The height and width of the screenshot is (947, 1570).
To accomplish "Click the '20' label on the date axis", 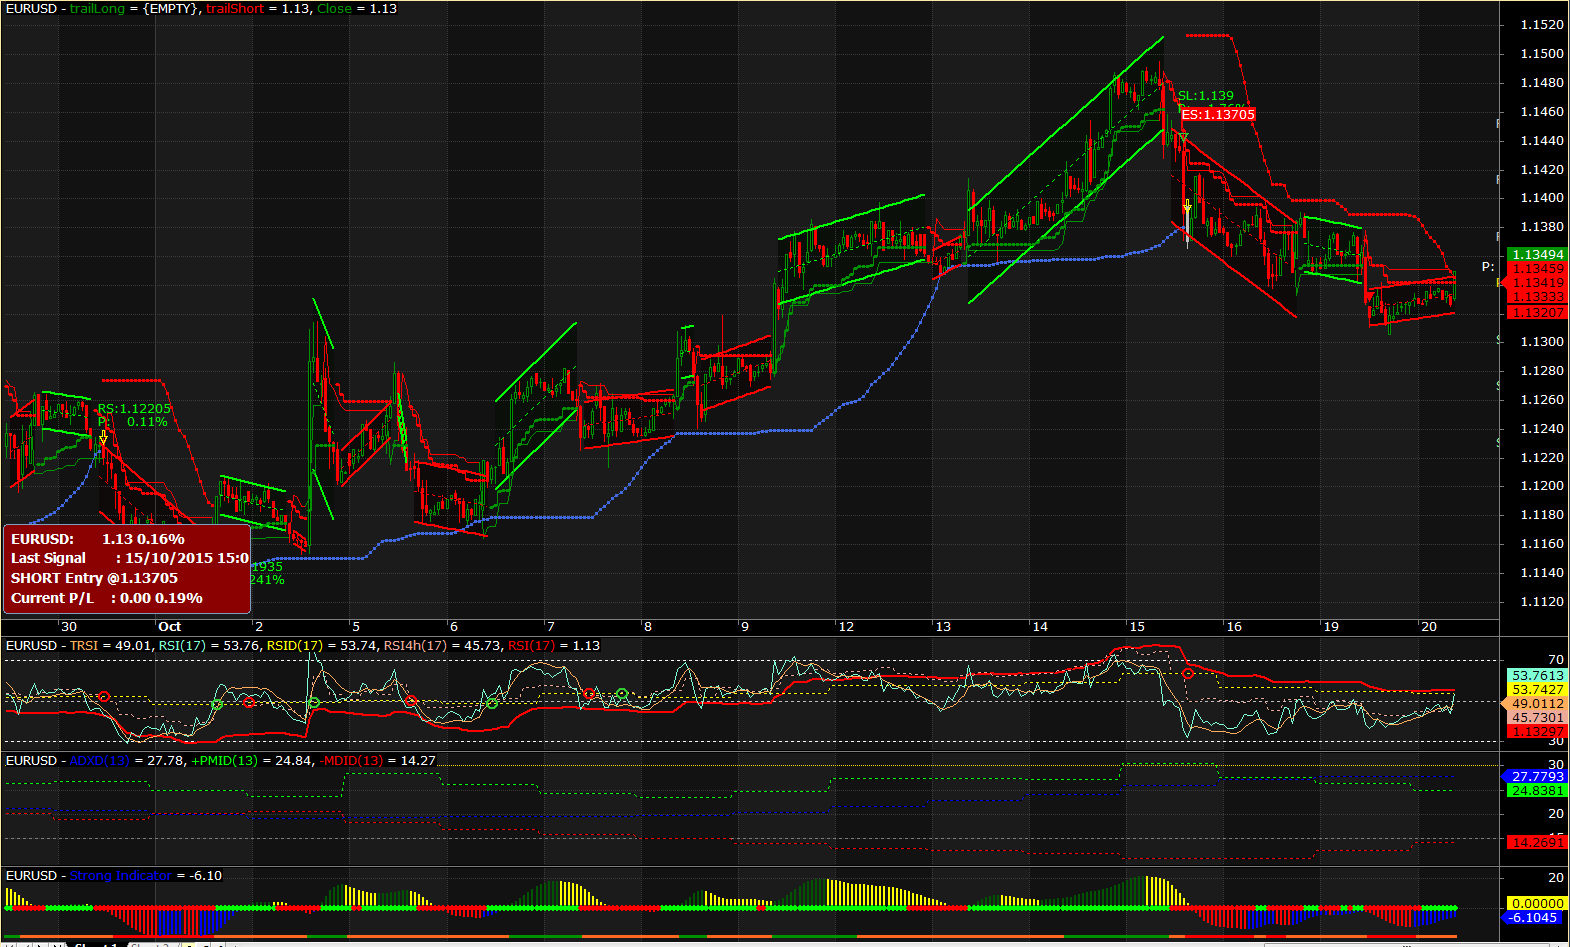I will point(1428,627).
